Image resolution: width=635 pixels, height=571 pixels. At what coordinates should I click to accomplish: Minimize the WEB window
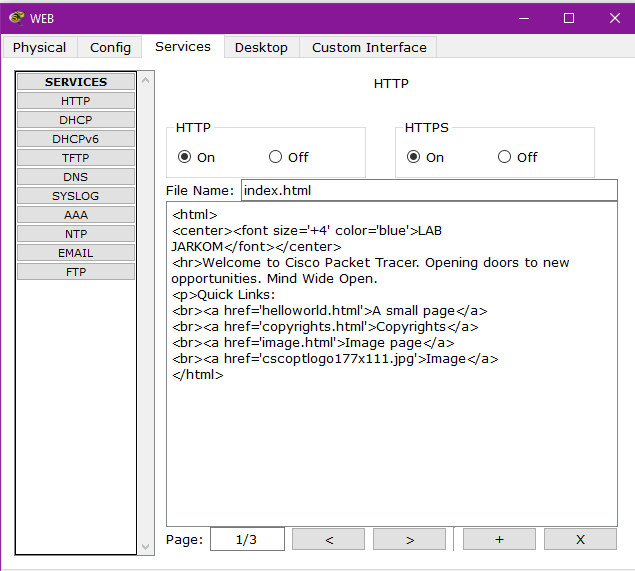click(524, 18)
